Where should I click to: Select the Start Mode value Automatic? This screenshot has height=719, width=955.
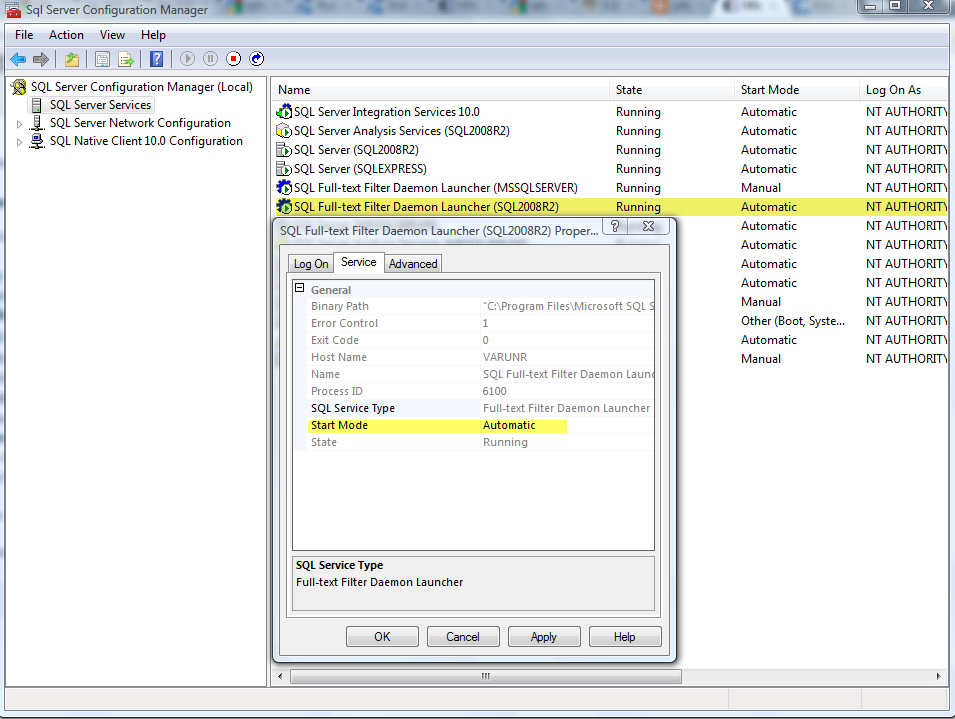click(x=509, y=426)
